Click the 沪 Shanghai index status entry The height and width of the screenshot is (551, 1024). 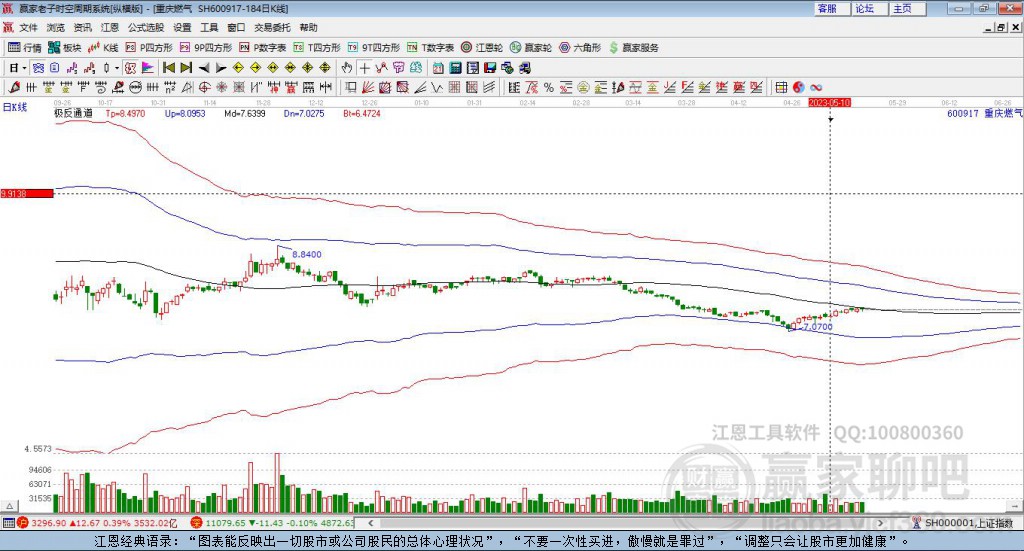click(97, 523)
